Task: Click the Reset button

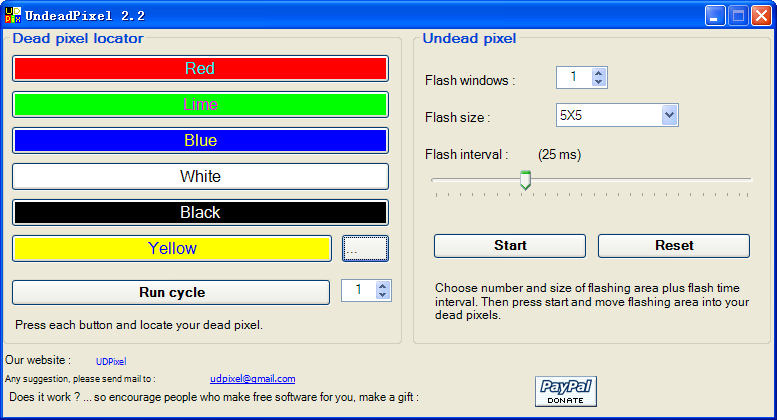Action: pos(673,245)
